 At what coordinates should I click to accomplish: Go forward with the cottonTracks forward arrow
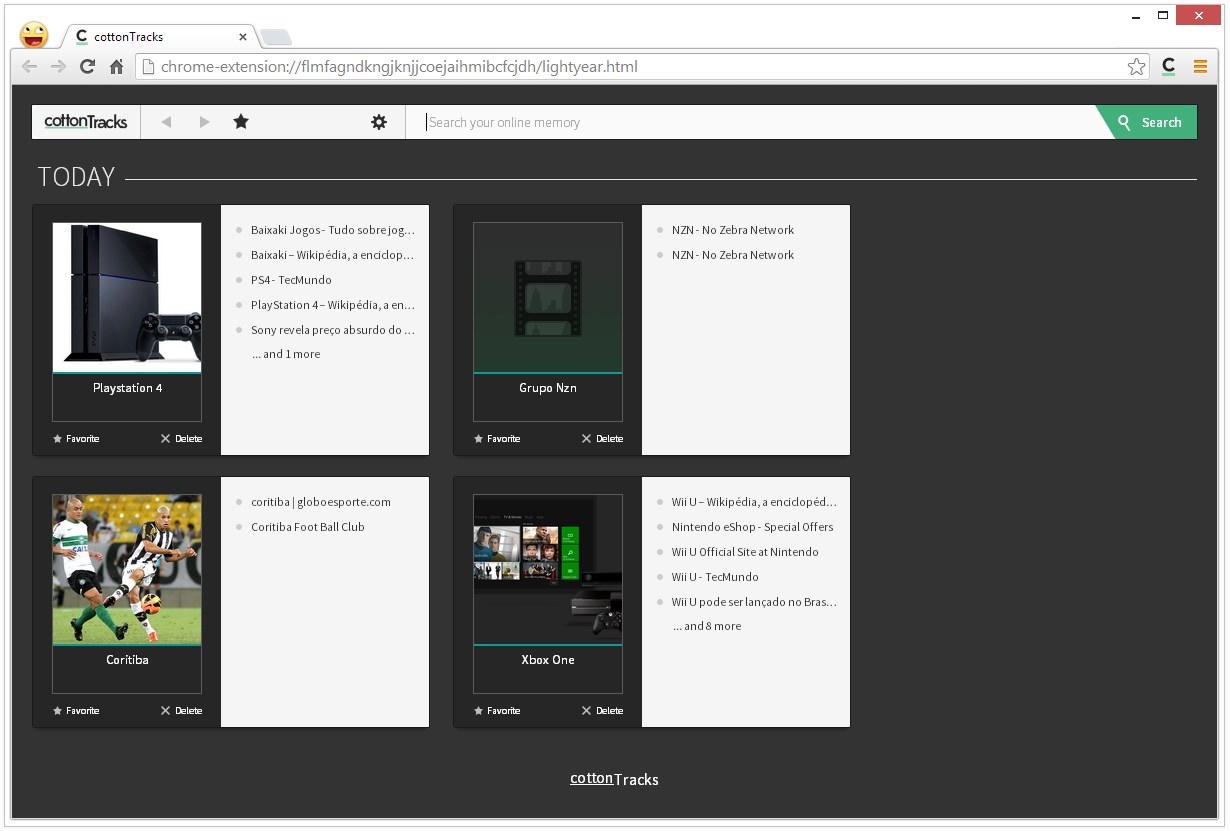(204, 122)
